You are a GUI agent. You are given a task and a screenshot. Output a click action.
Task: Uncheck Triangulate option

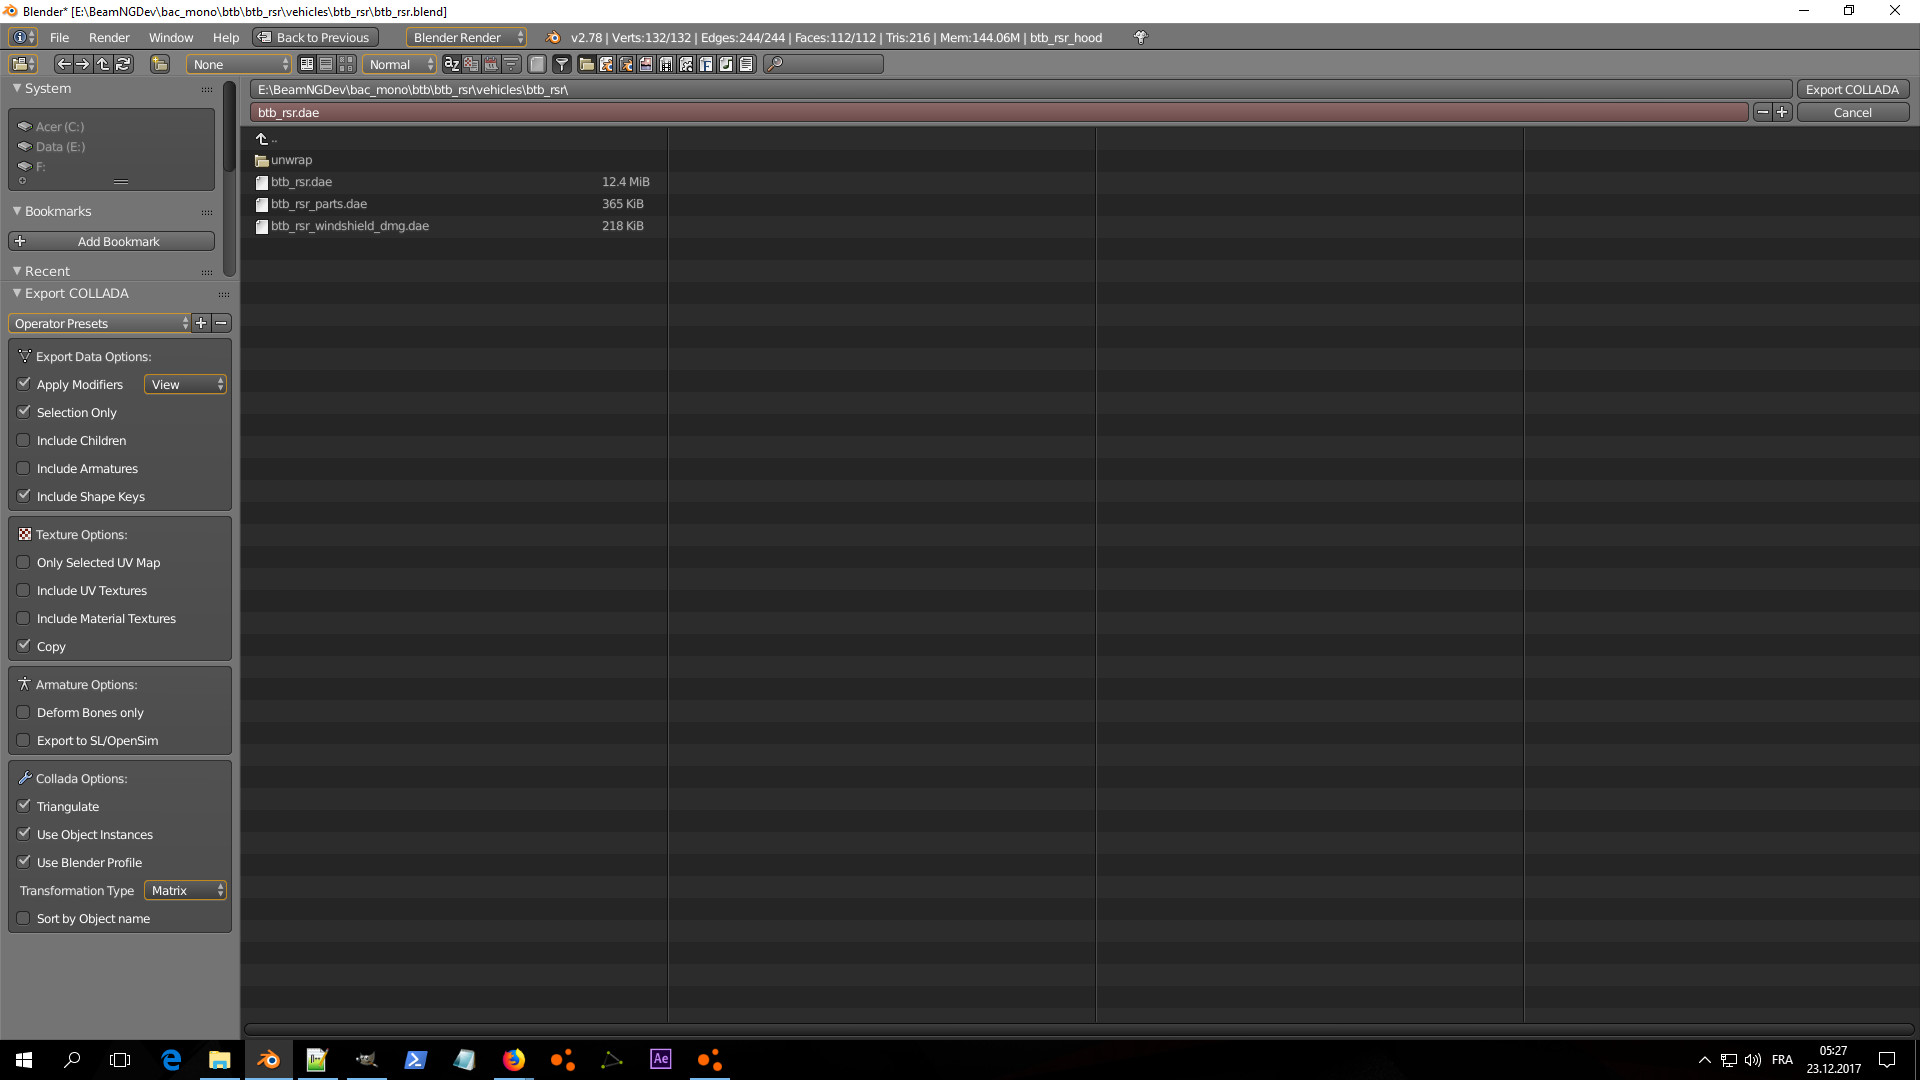tap(24, 806)
